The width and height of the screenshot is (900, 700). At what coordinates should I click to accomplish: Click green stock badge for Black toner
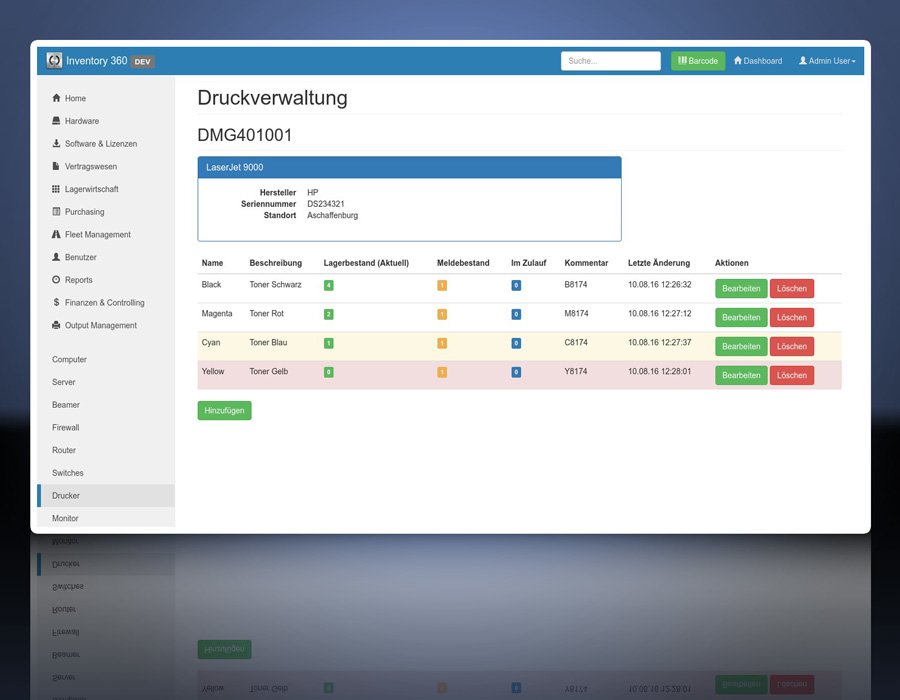pyautogui.click(x=328, y=285)
